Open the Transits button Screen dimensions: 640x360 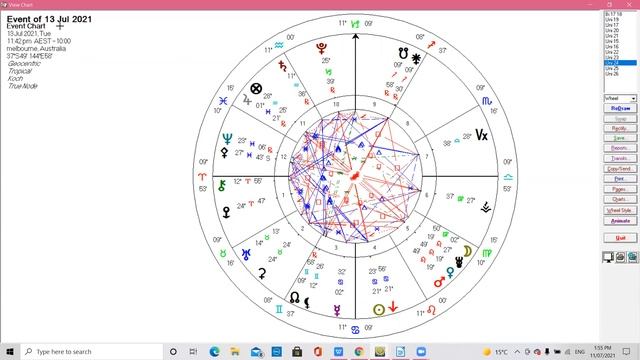pos(620,158)
